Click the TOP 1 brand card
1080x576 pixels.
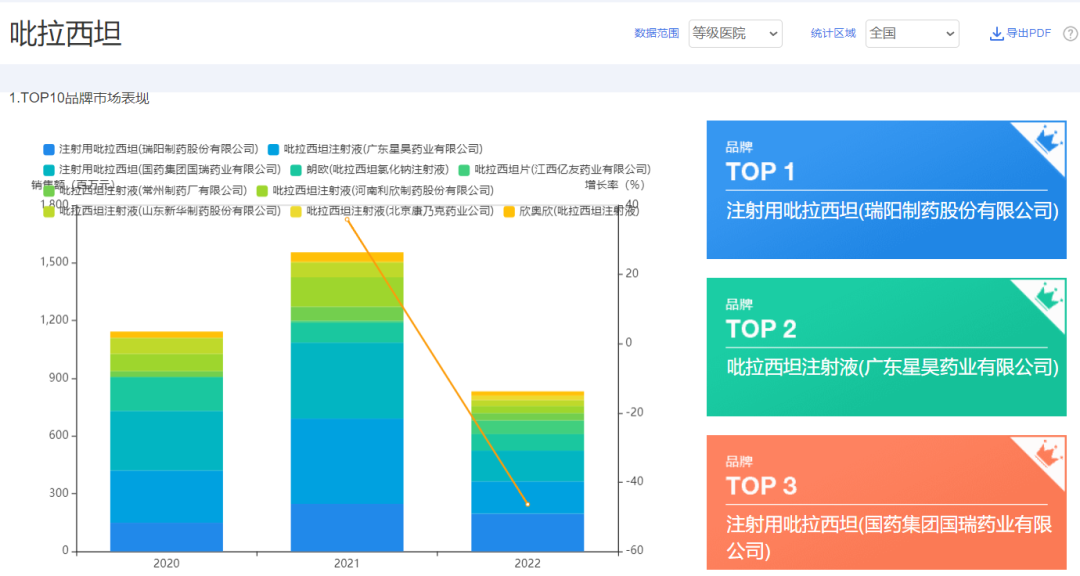(886, 190)
